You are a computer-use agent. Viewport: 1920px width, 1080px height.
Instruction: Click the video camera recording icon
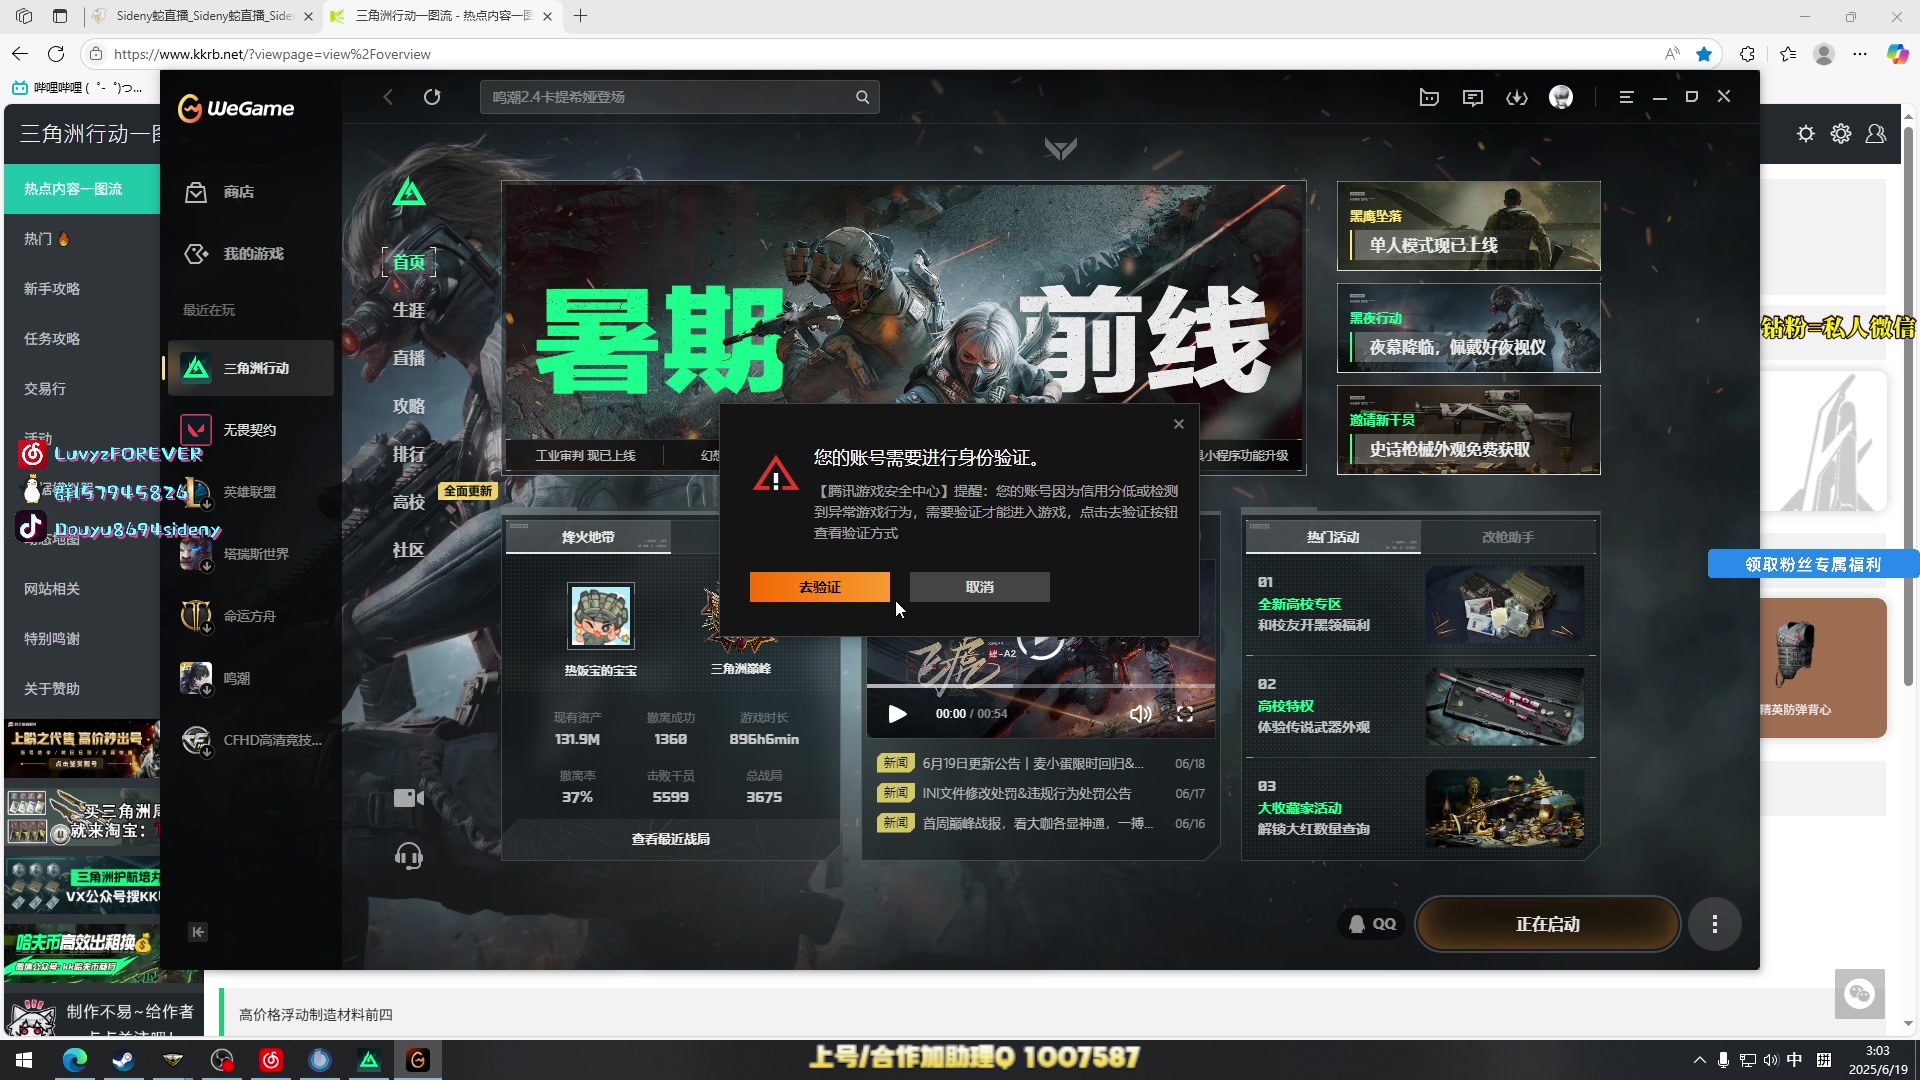point(409,798)
